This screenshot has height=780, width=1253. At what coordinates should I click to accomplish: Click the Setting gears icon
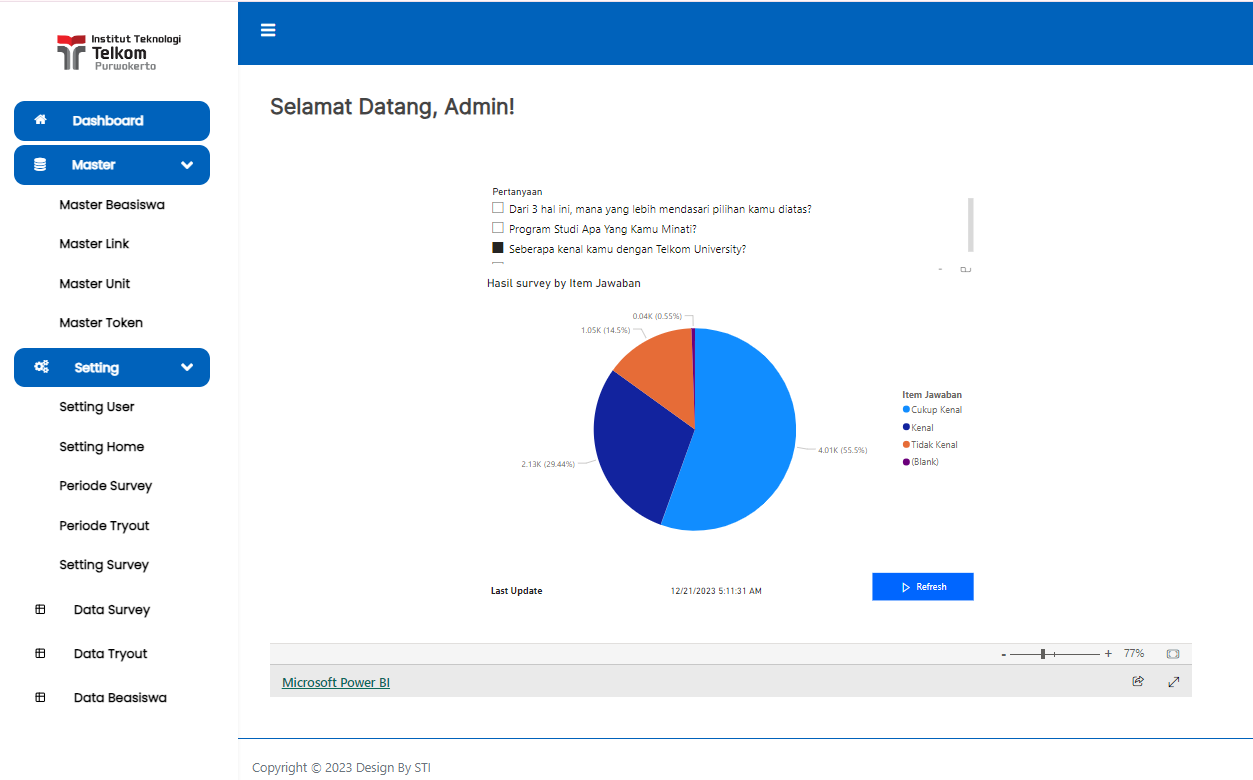click(41, 367)
